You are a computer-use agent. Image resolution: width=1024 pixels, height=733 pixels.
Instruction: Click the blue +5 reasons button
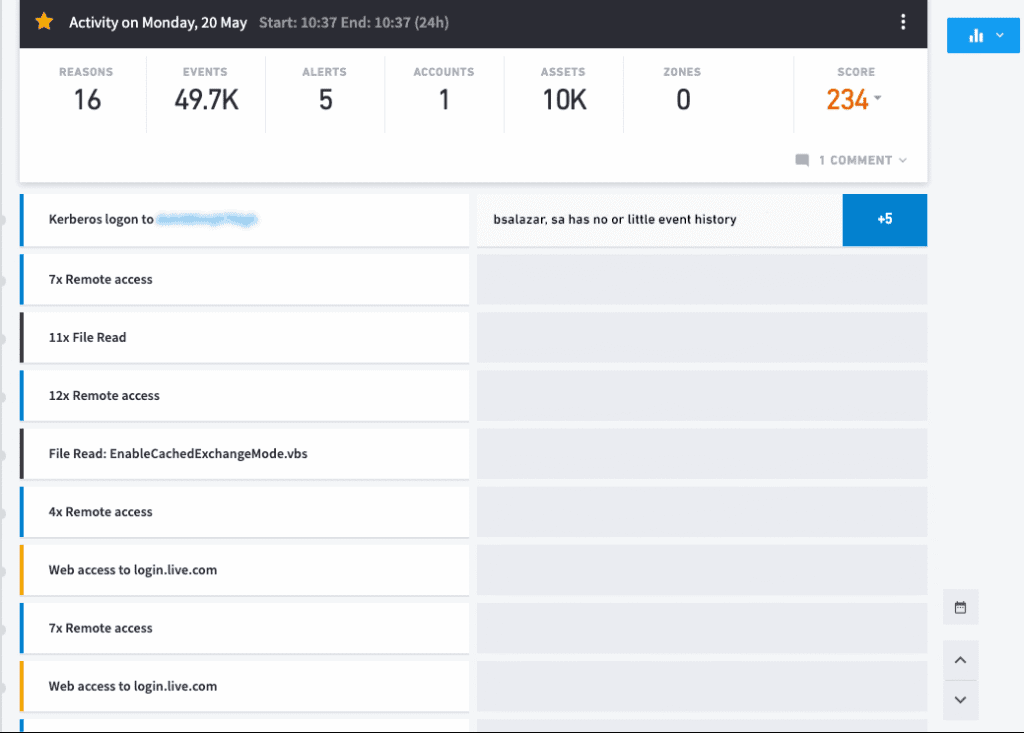pyautogui.click(x=884, y=220)
